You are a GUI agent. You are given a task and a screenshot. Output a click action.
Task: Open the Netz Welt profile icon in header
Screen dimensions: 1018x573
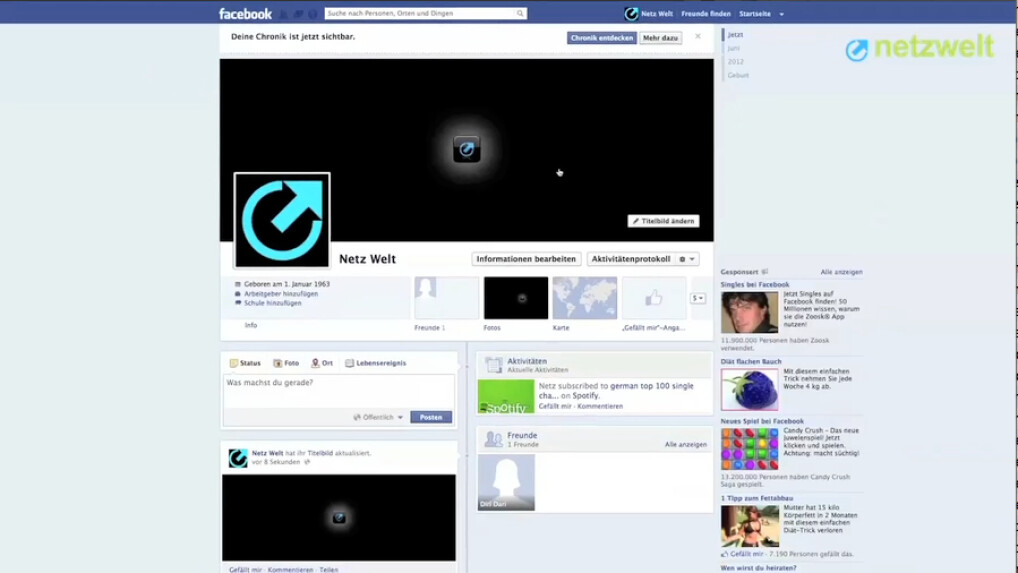coord(631,14)
